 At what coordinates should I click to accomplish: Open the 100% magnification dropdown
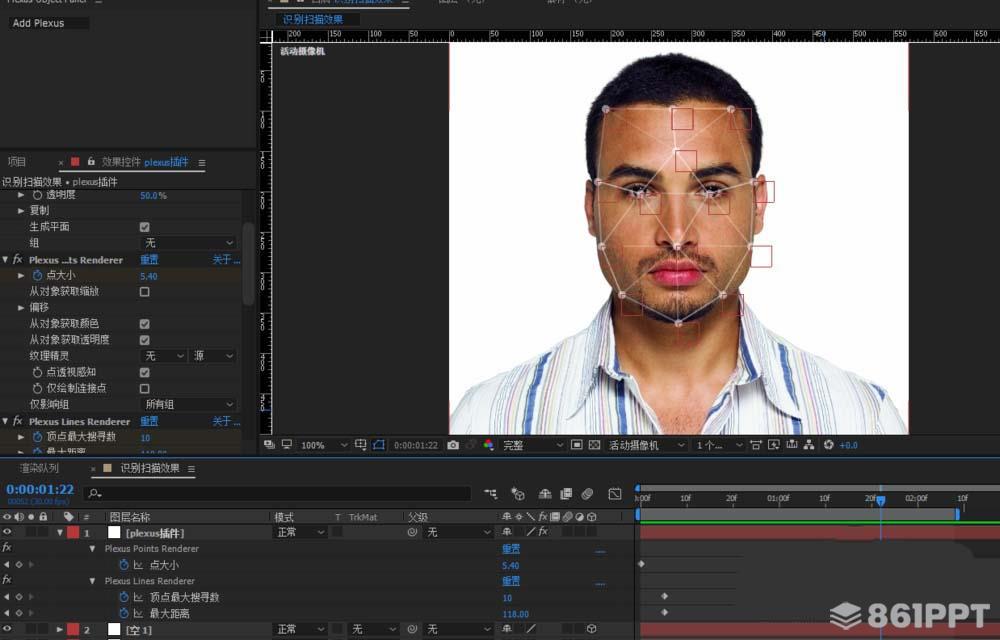(x=323, y=445)
